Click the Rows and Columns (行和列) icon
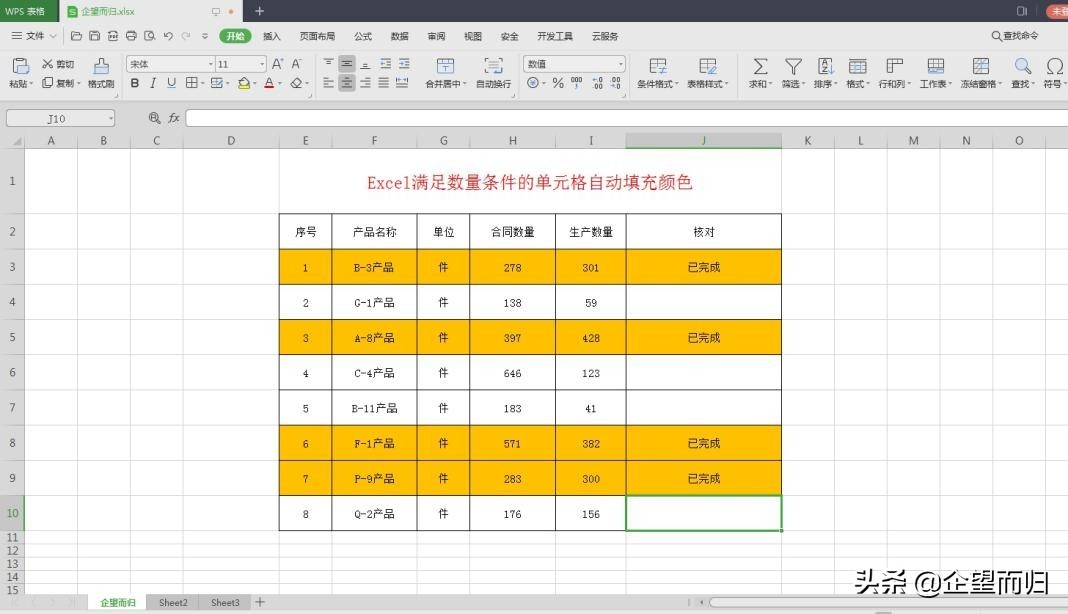 (894, 66)
